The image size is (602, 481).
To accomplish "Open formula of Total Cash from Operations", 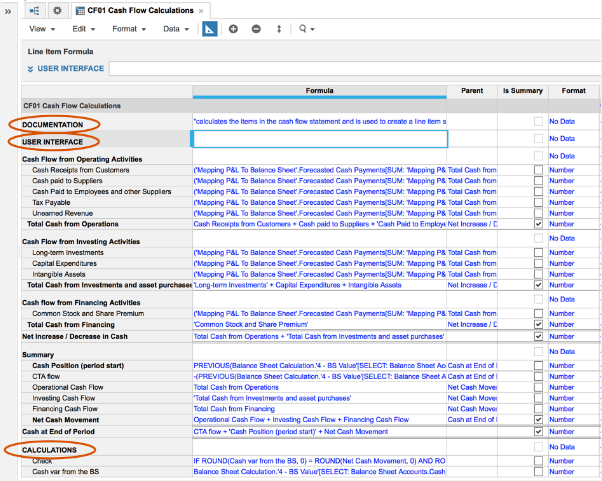I will (x=319, y=224).
